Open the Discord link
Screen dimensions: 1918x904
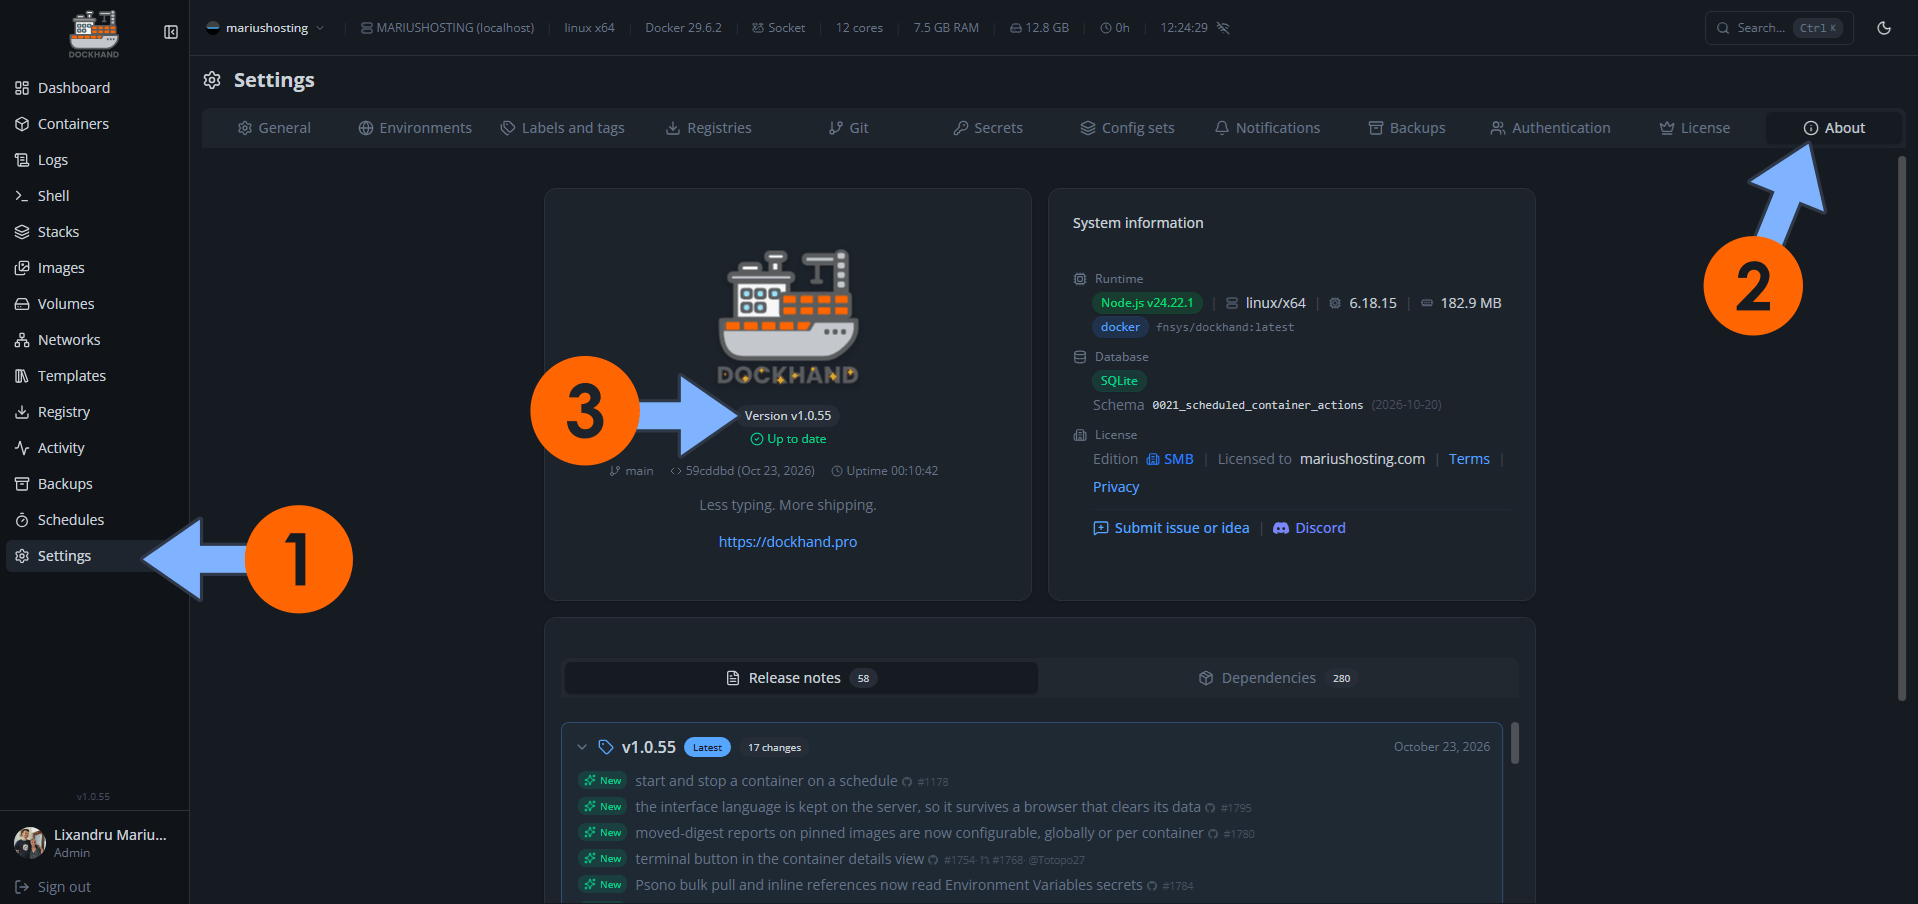click(1309, 528)
